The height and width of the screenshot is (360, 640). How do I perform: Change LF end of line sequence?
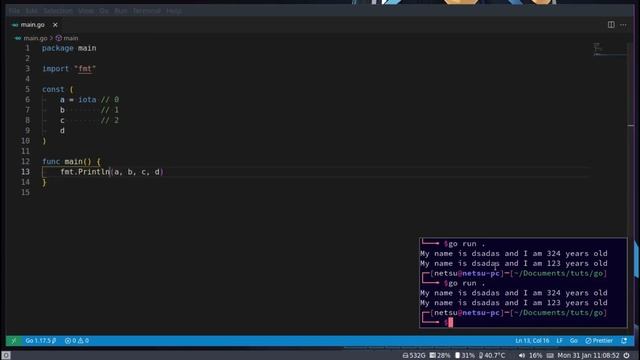(560, 340)
